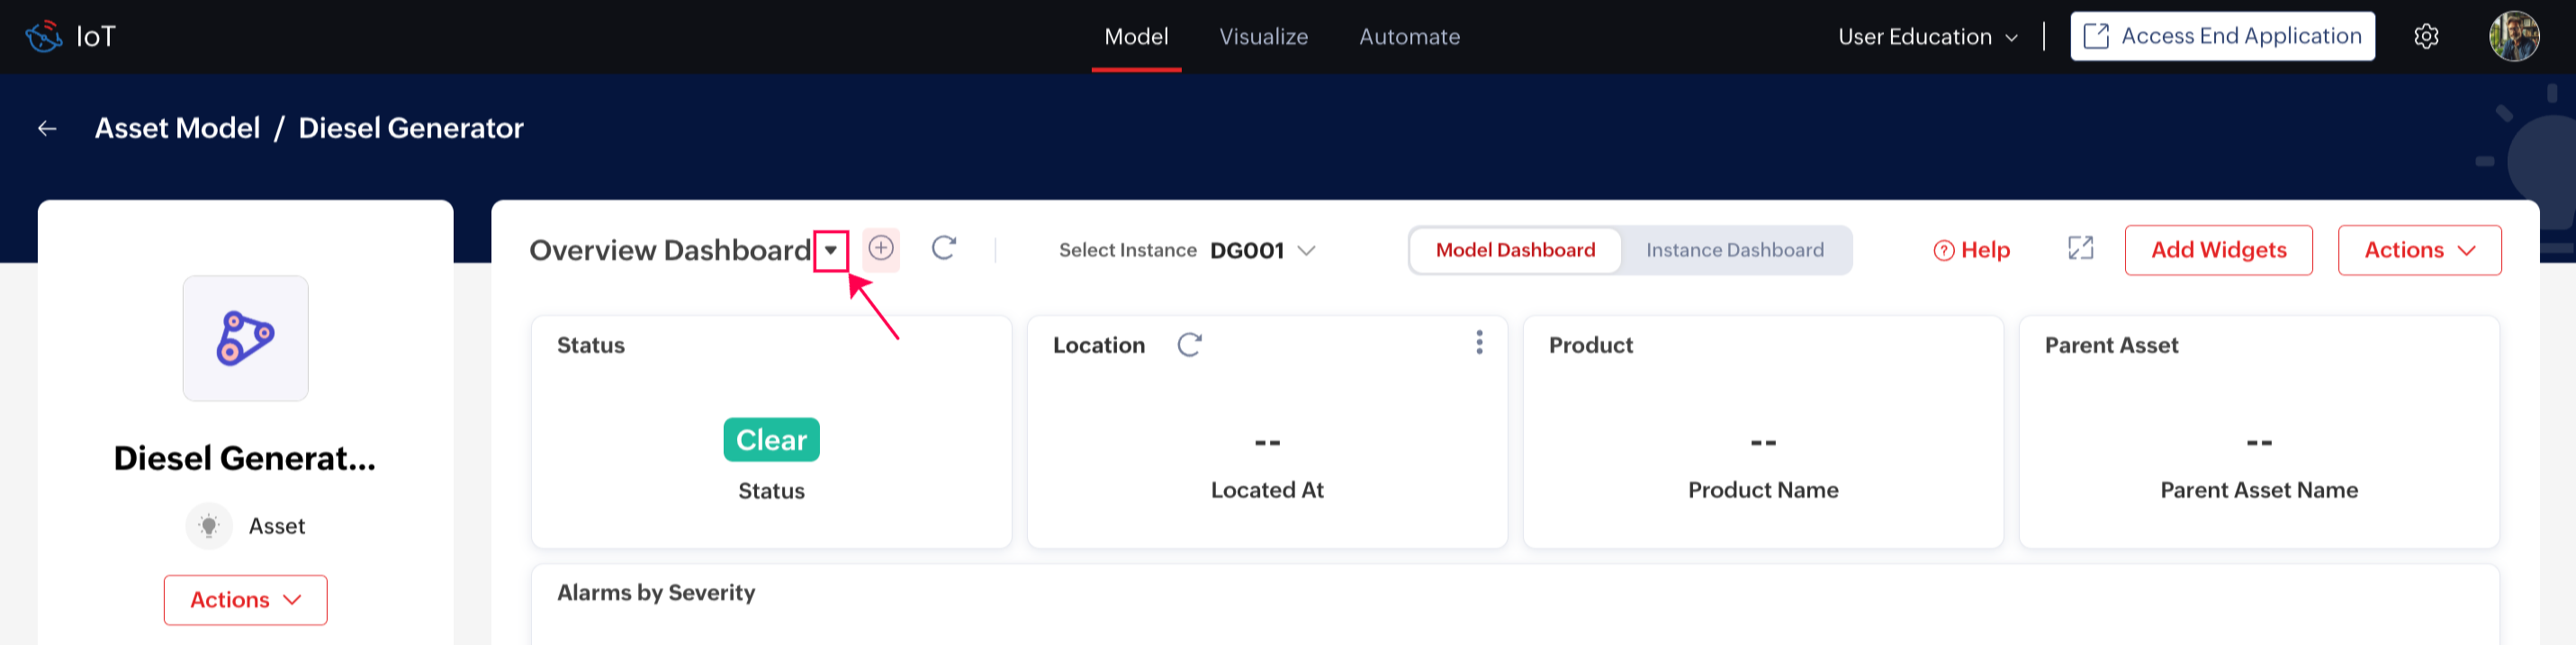Open Location widget three-dot menu
Image resolution: width=2576 pixels, height=645 pixels.
pos(1479,343)
